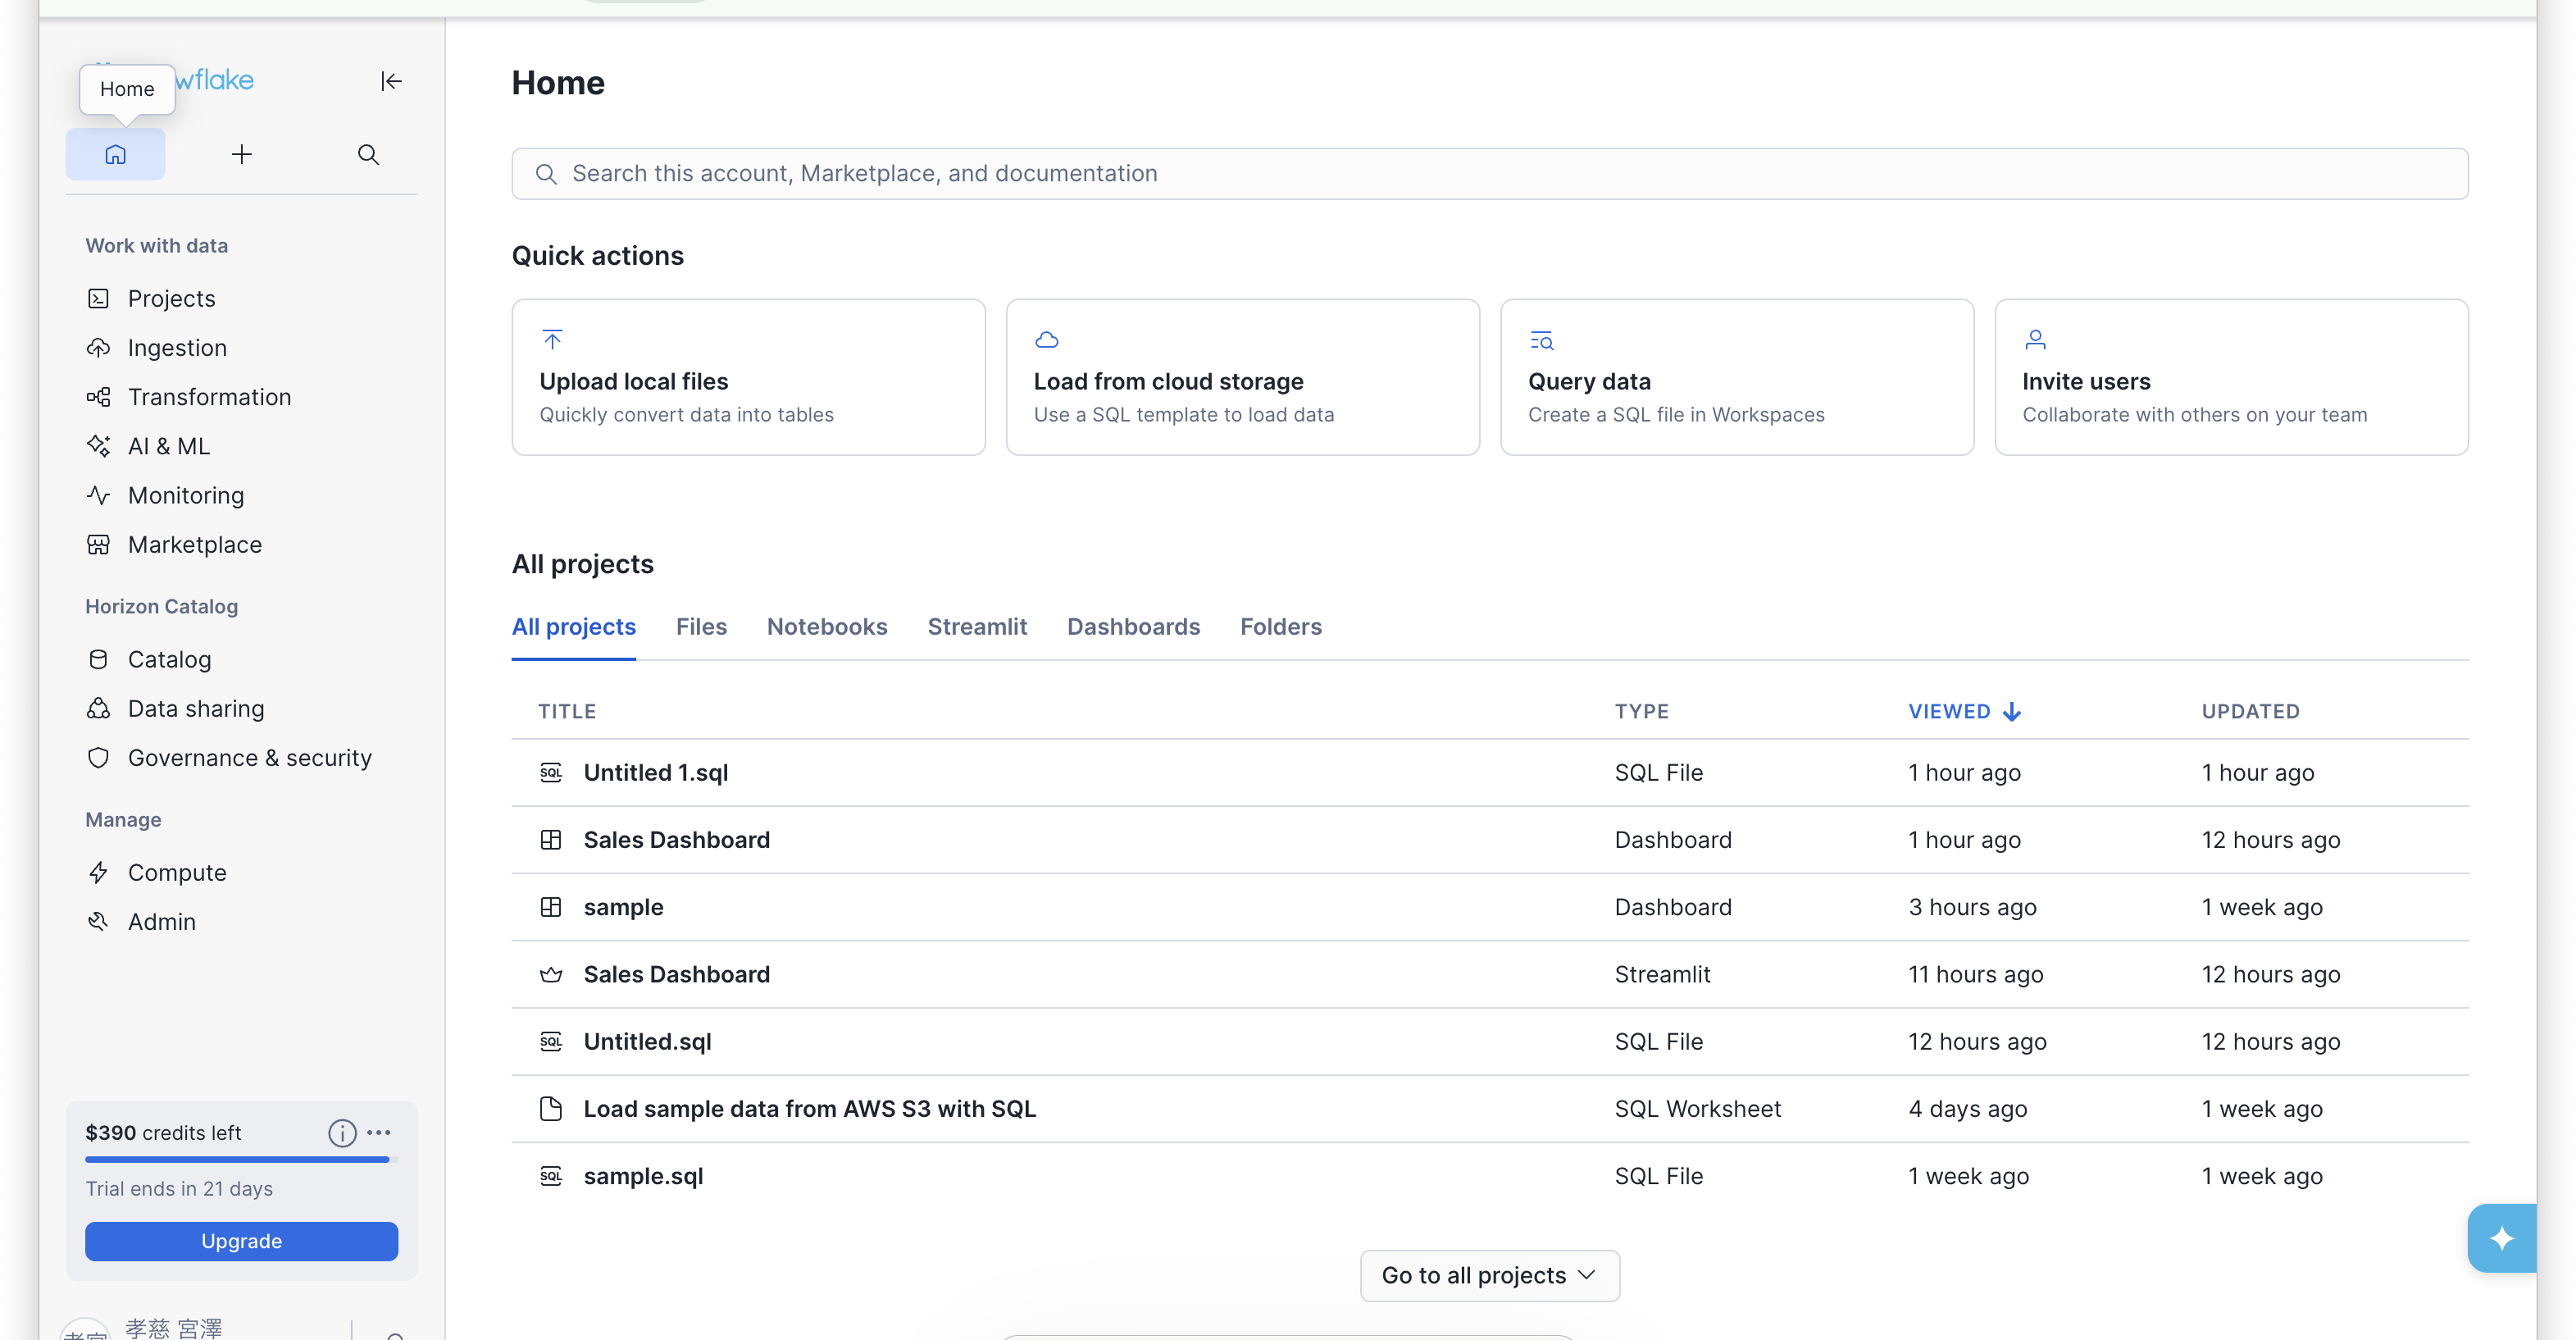The width and height of the screenshot is (2576, 1340).
Task: Open the AI & ML section
Action: [x=168, y=445]
